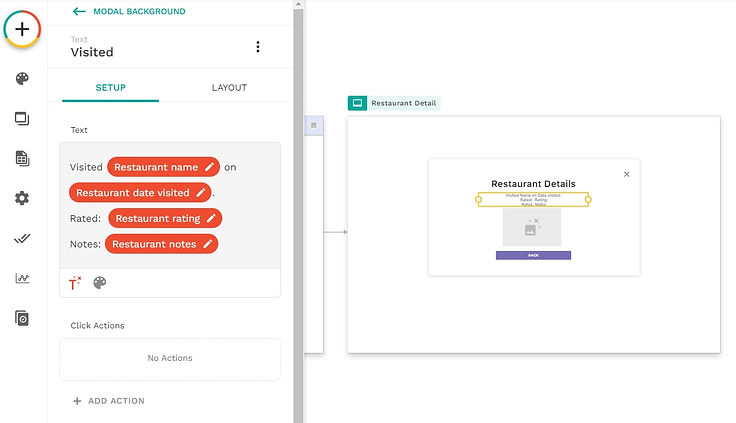
Task: Select the highlighted text component on canvas
Action: (533, 200)
